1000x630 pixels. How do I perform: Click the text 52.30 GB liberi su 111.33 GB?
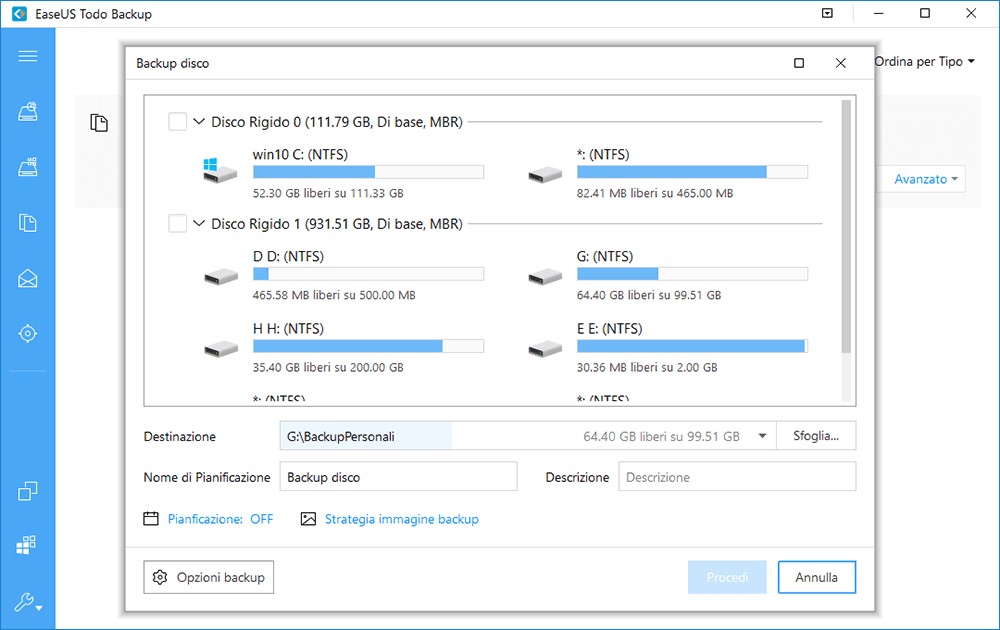tap(328, 193)
